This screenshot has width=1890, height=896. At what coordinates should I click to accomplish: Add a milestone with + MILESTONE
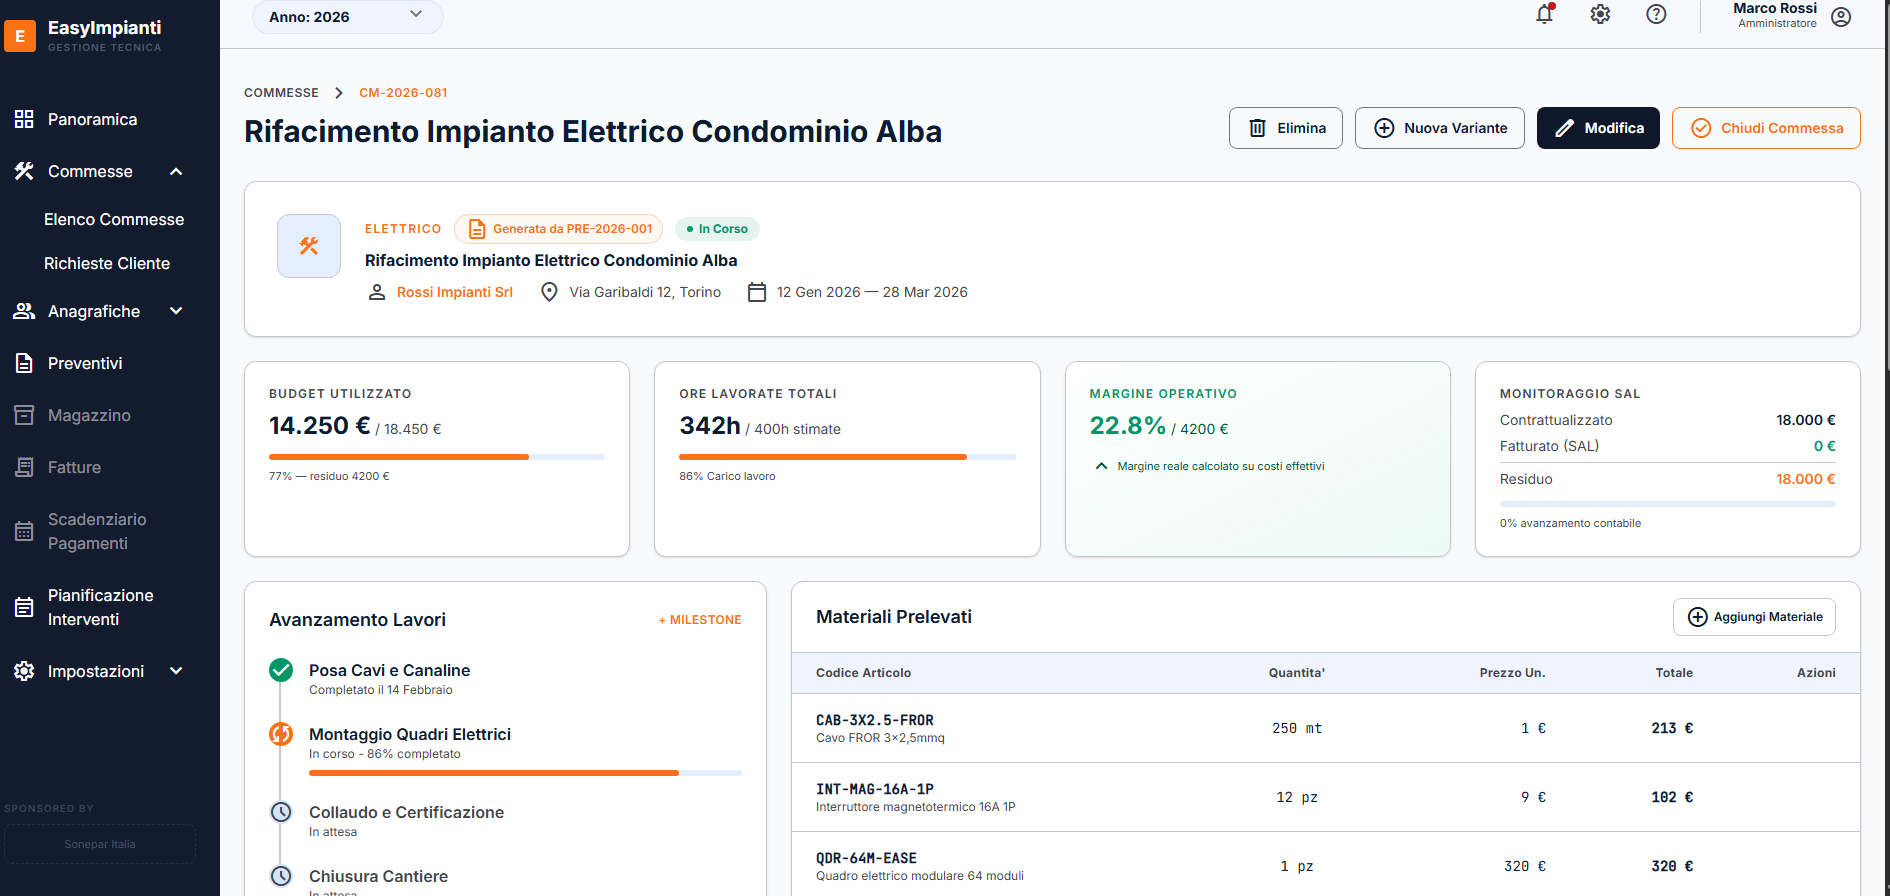pos(700,620)
